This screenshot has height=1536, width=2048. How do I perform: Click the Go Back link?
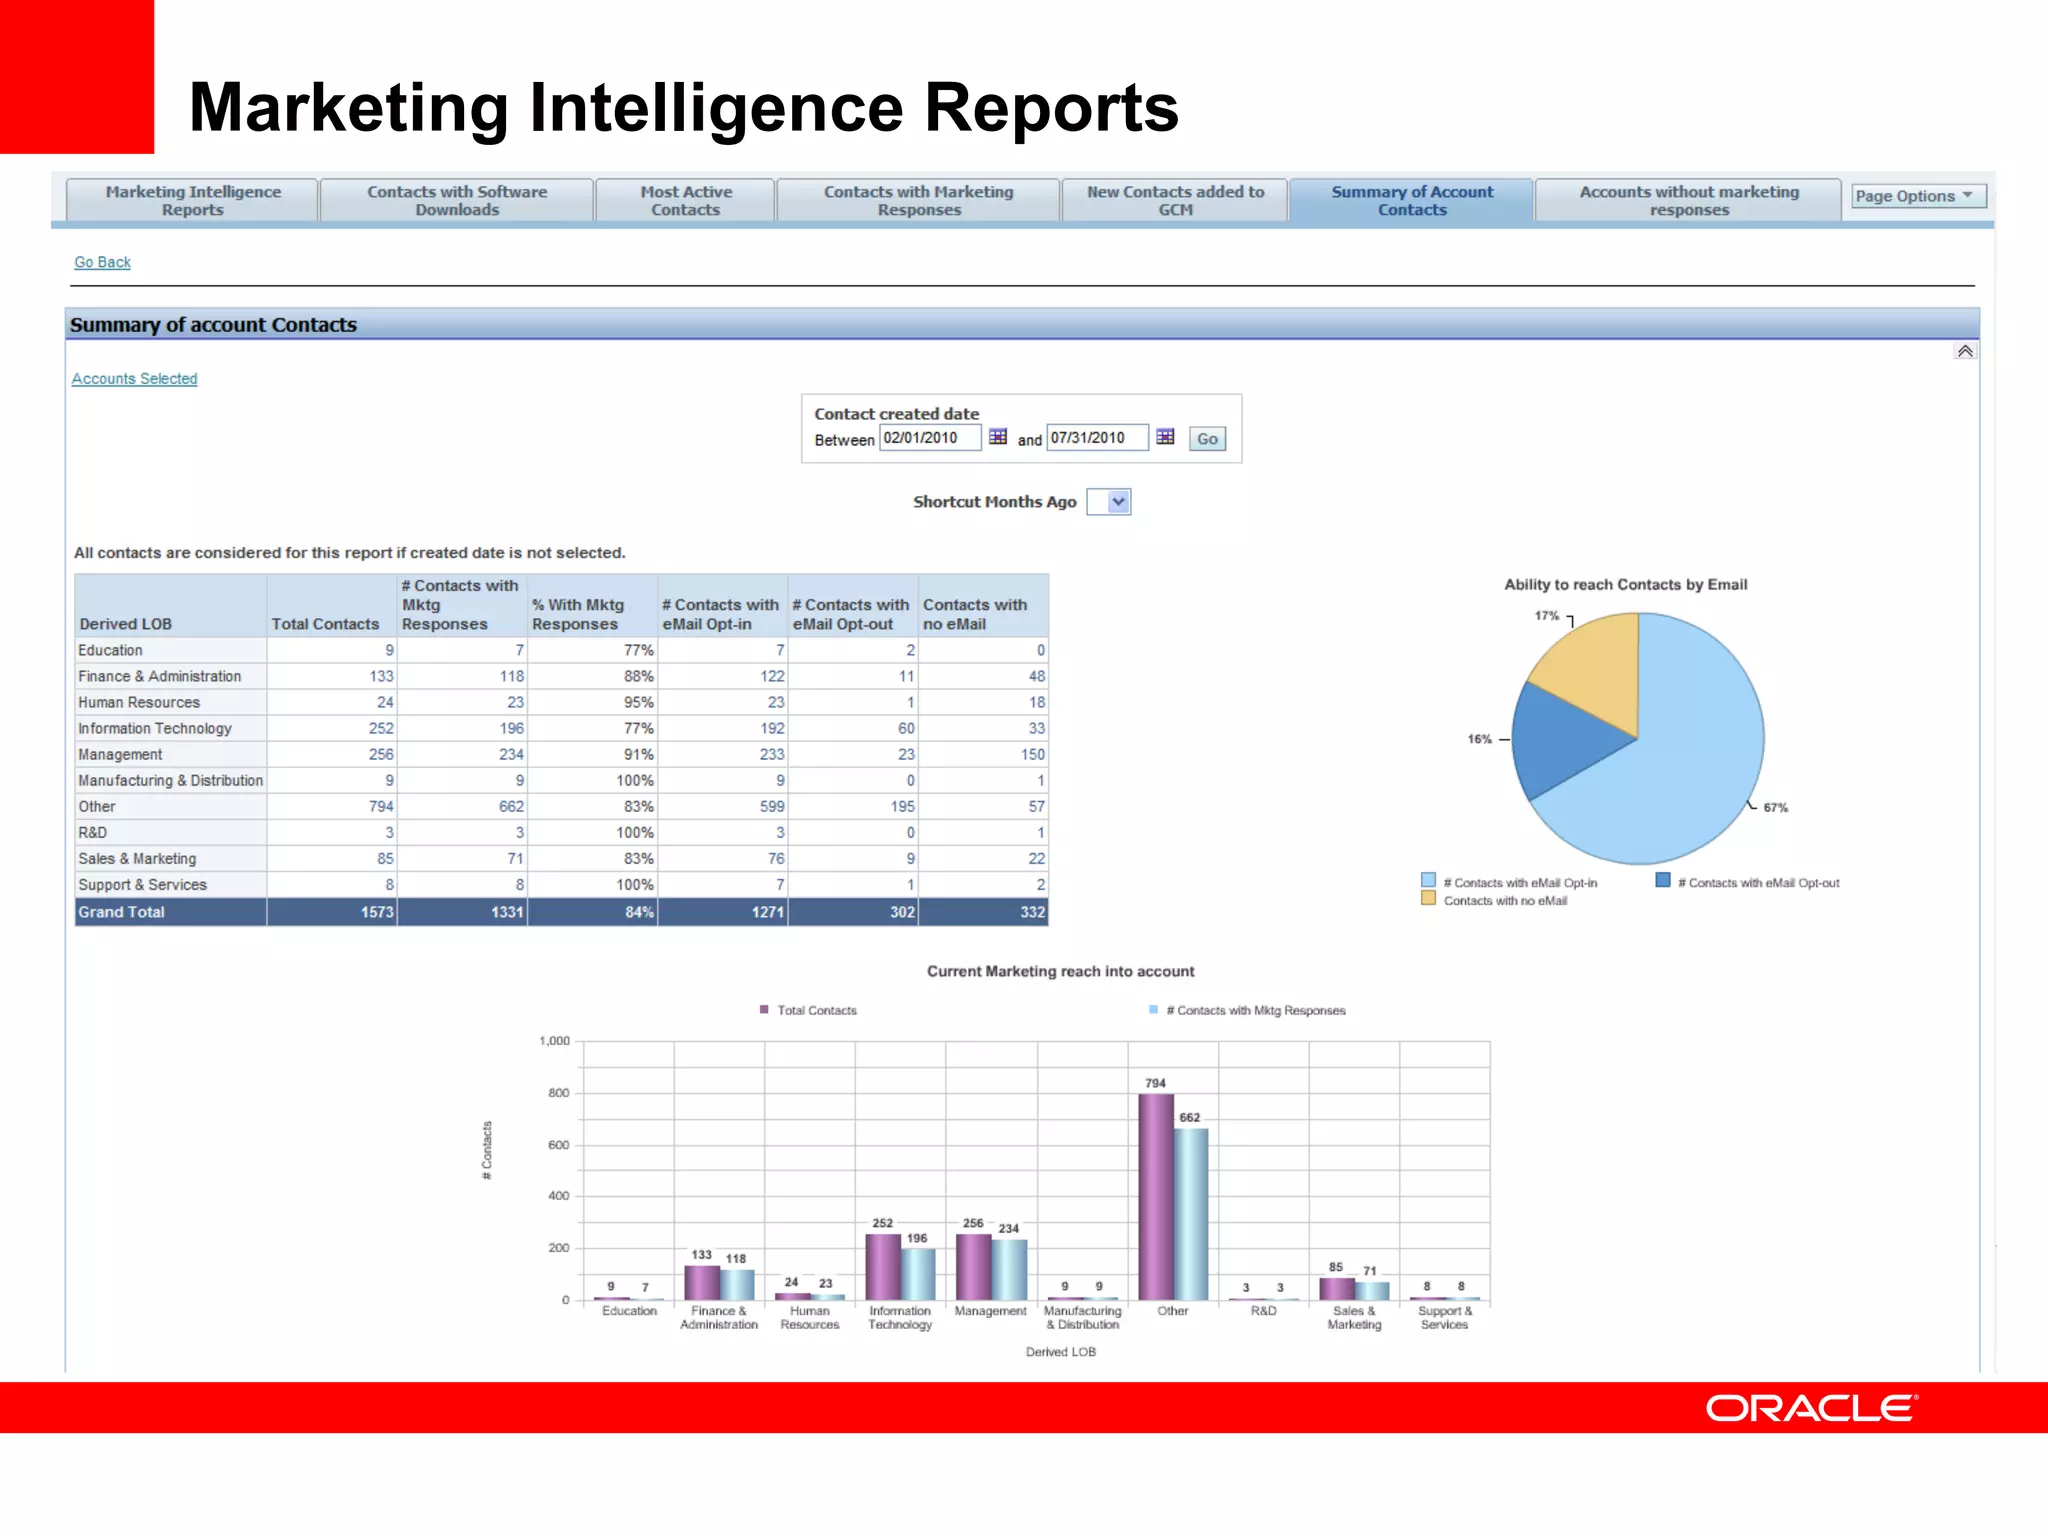tap(102, 262)
